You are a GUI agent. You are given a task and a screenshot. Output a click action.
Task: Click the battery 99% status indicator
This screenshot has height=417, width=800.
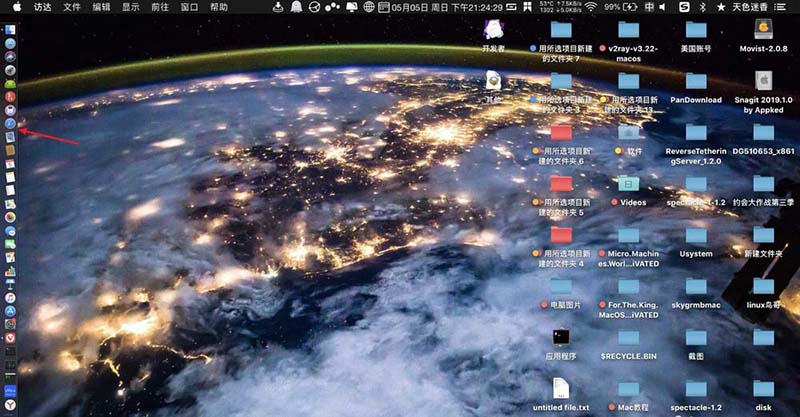tap(622, 7)
